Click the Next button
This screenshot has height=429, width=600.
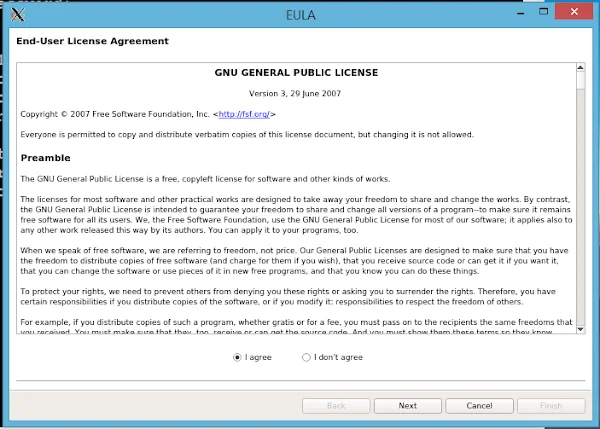pos(408,406)
